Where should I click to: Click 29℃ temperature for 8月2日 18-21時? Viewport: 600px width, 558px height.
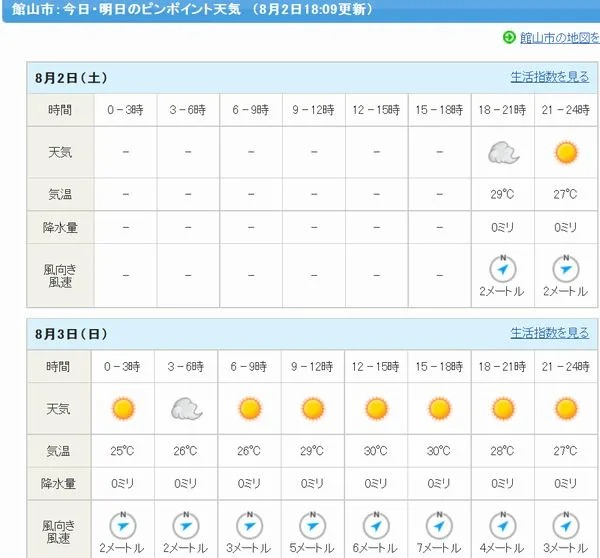coord(502,194)
